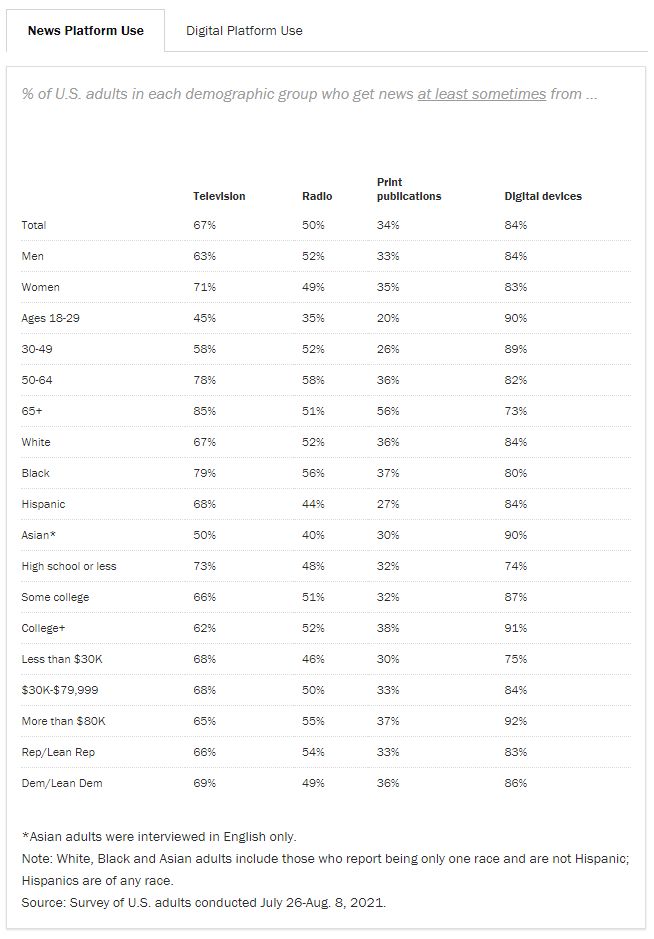Click the More than $80K row label
This screenshot has width=654, height=939.
point(61,721)
